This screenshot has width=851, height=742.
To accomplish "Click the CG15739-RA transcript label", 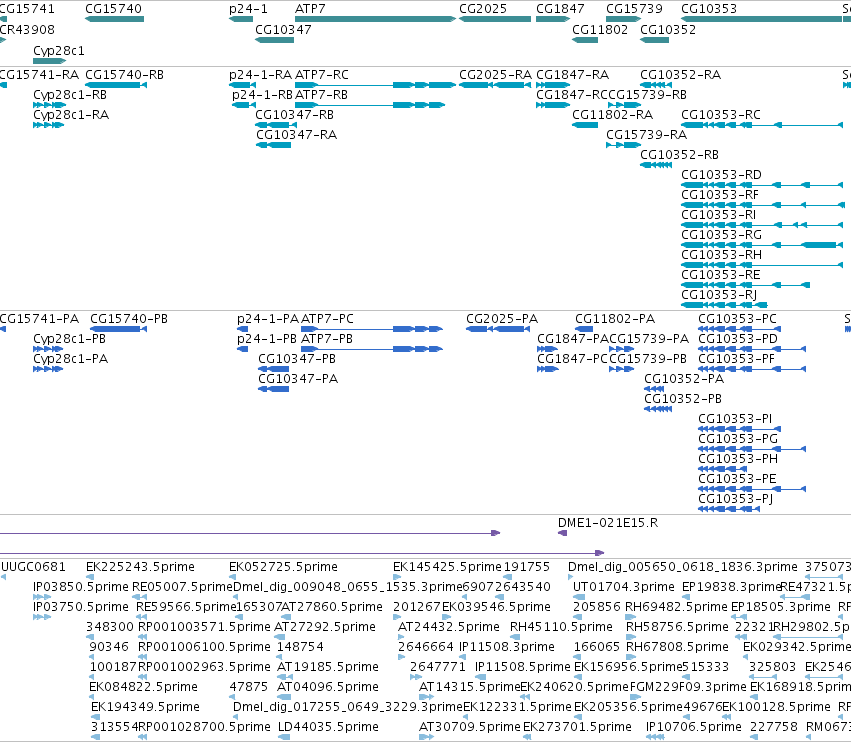I will pyautogui.click(x=646, y=134).
